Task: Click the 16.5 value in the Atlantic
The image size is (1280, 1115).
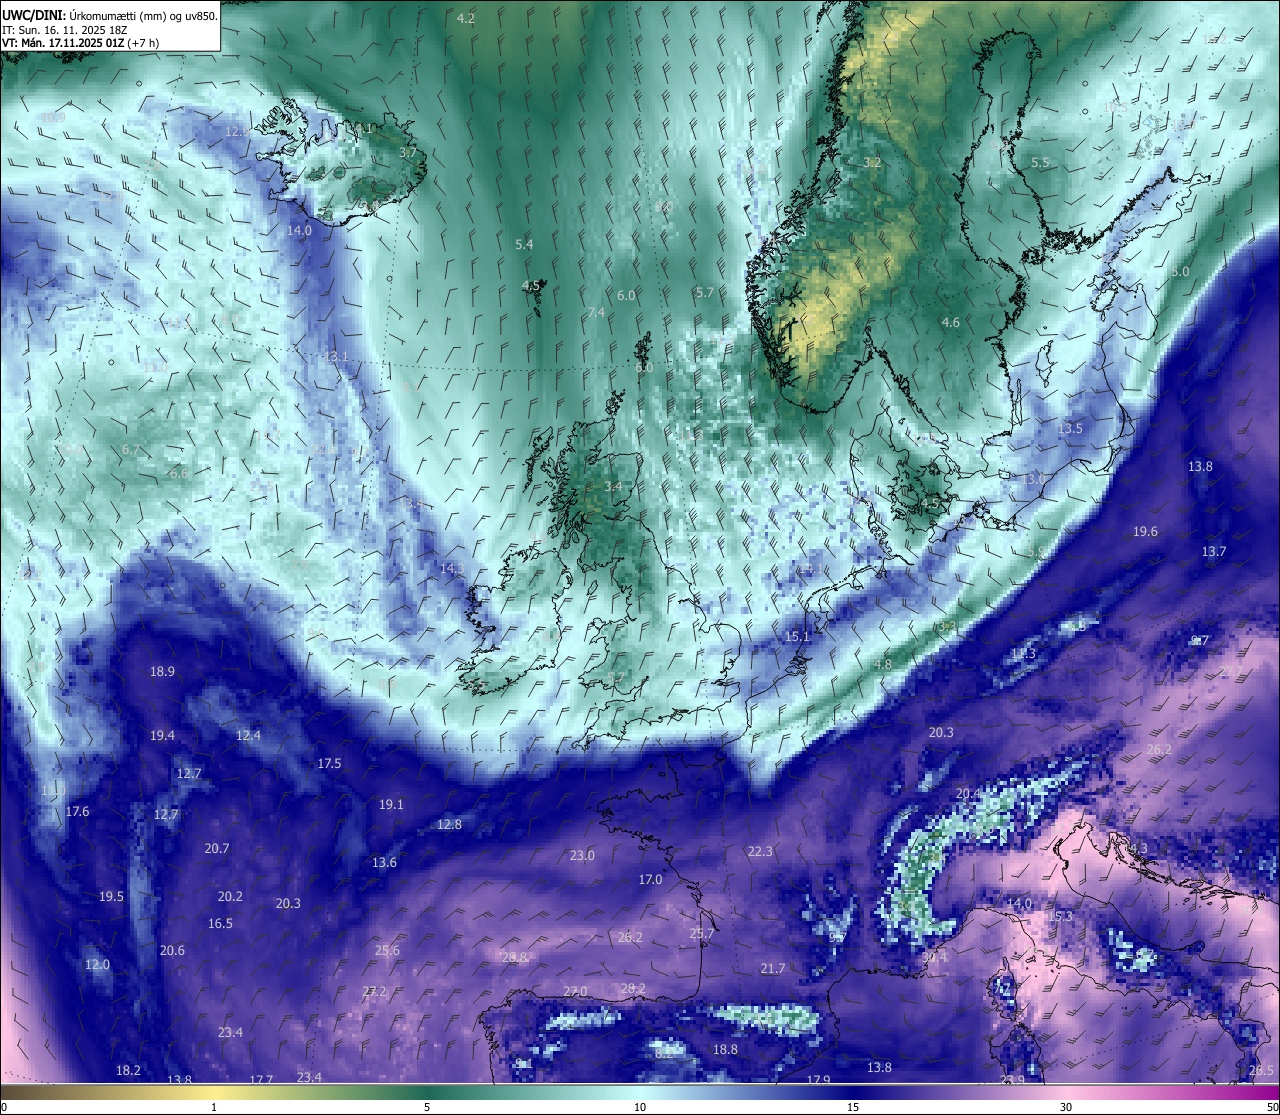Action: [220, 924]
